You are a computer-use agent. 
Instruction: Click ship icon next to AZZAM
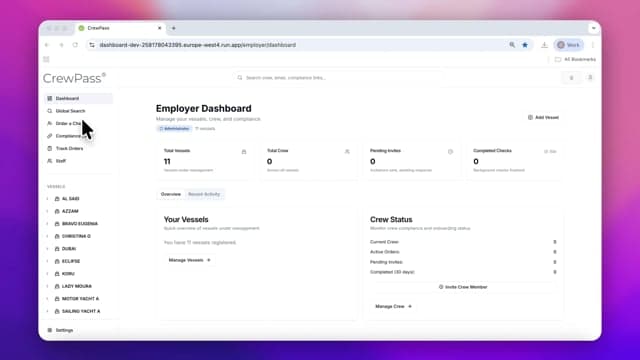coord(57,211)
